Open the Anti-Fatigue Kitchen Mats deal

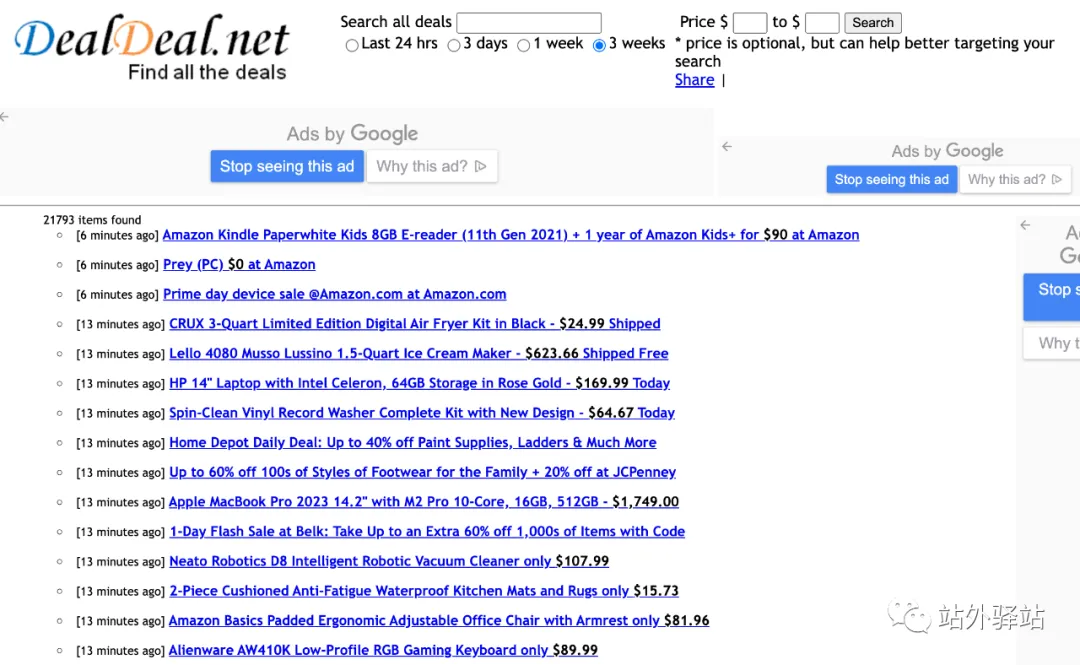click(x=424, y=591)
